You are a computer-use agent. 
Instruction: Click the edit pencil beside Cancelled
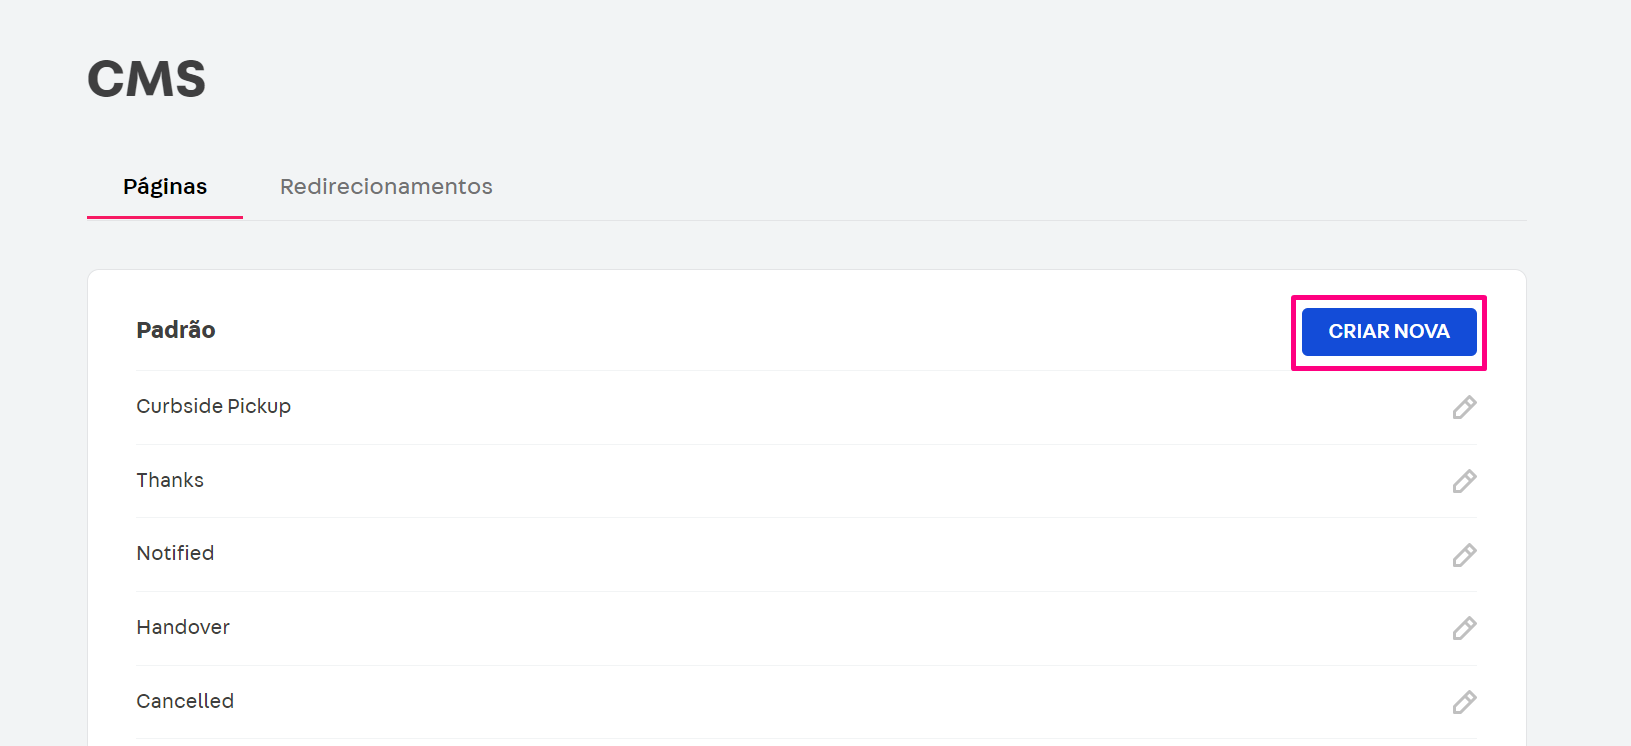[x=1465, y=702]
